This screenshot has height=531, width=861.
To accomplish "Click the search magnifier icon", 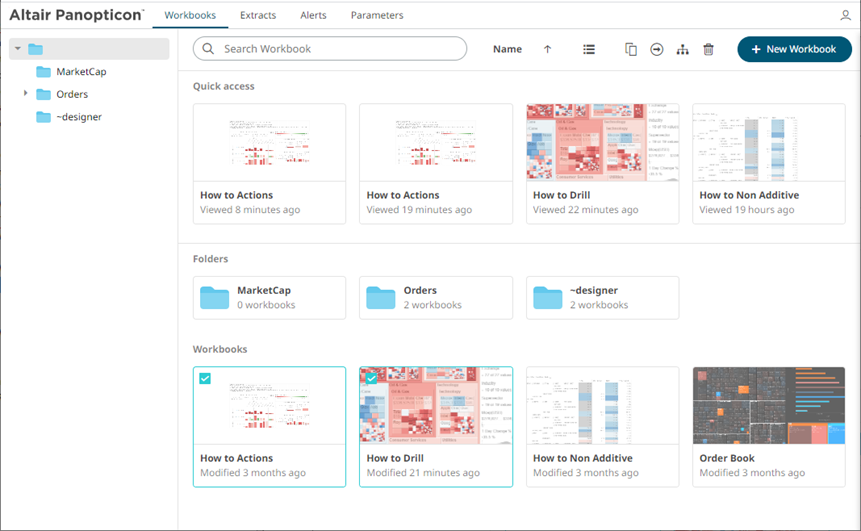I will tap(208, 49).
